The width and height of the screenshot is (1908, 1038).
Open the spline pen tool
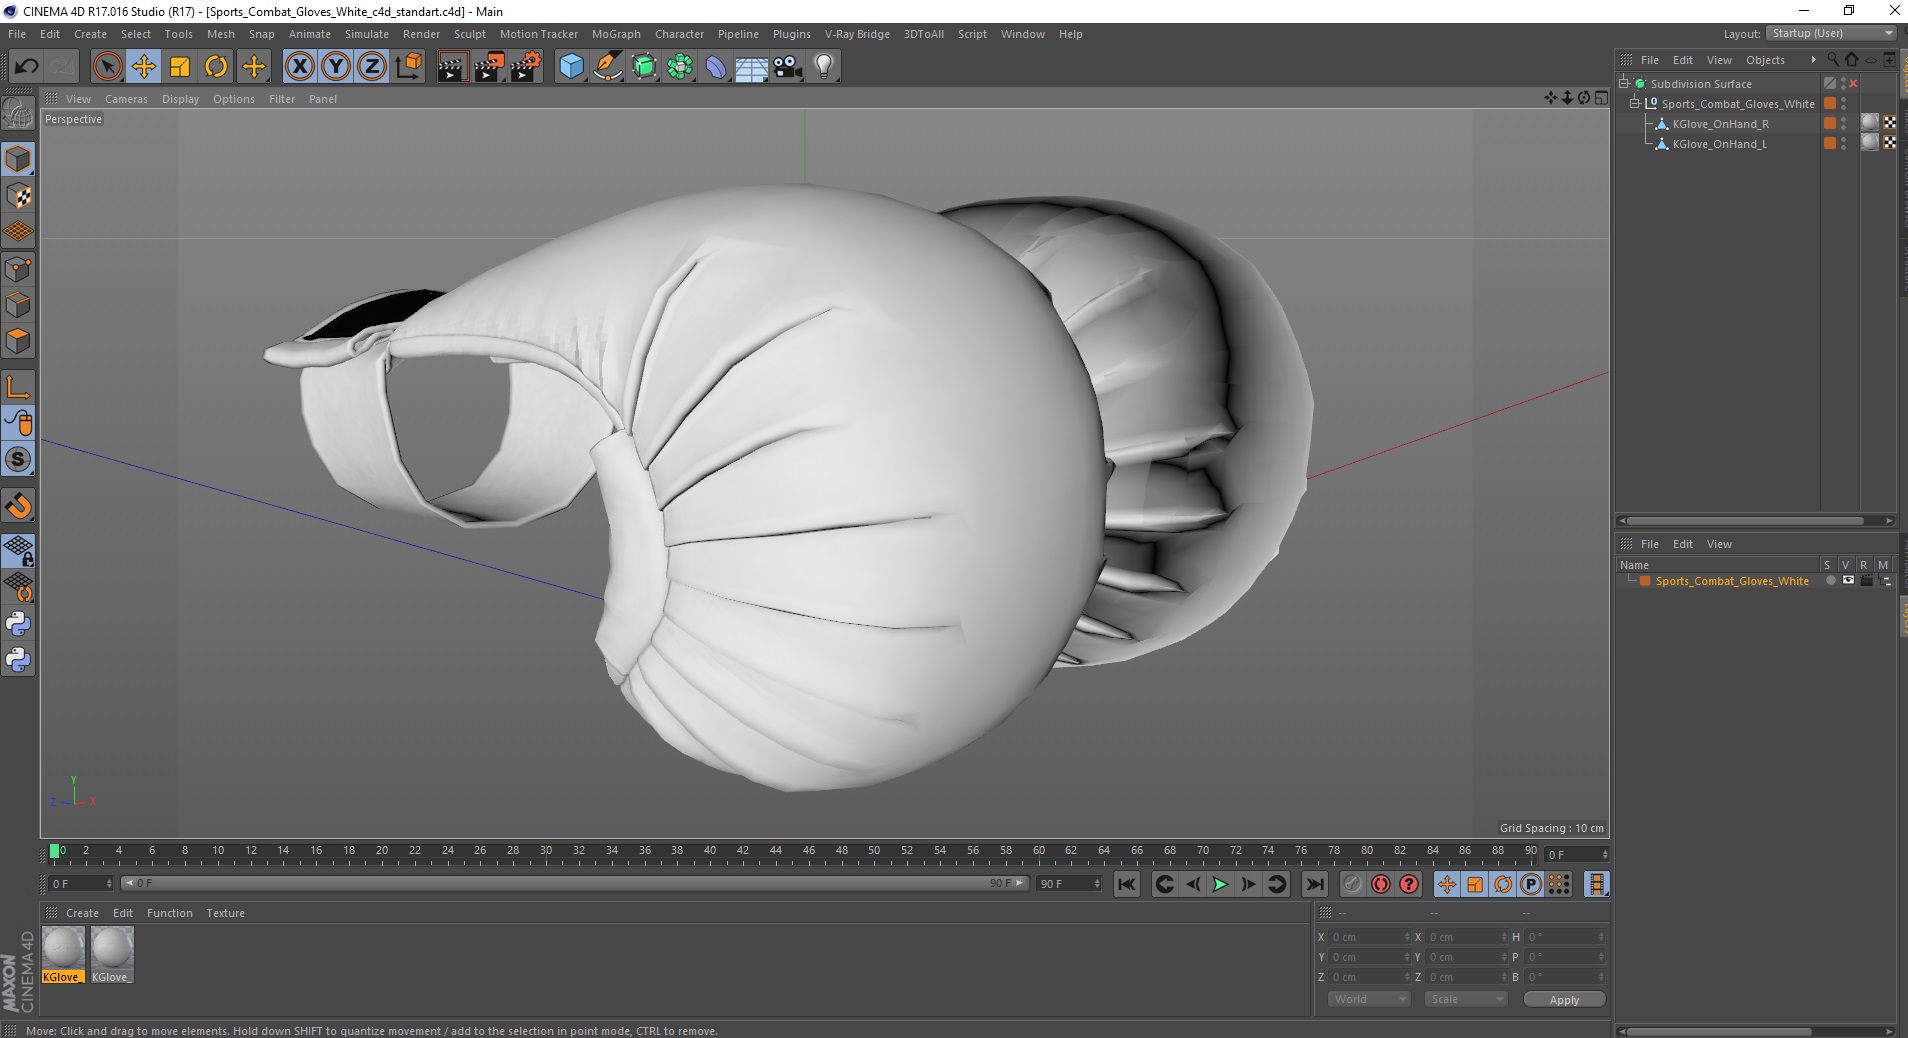tap(607, 67)
